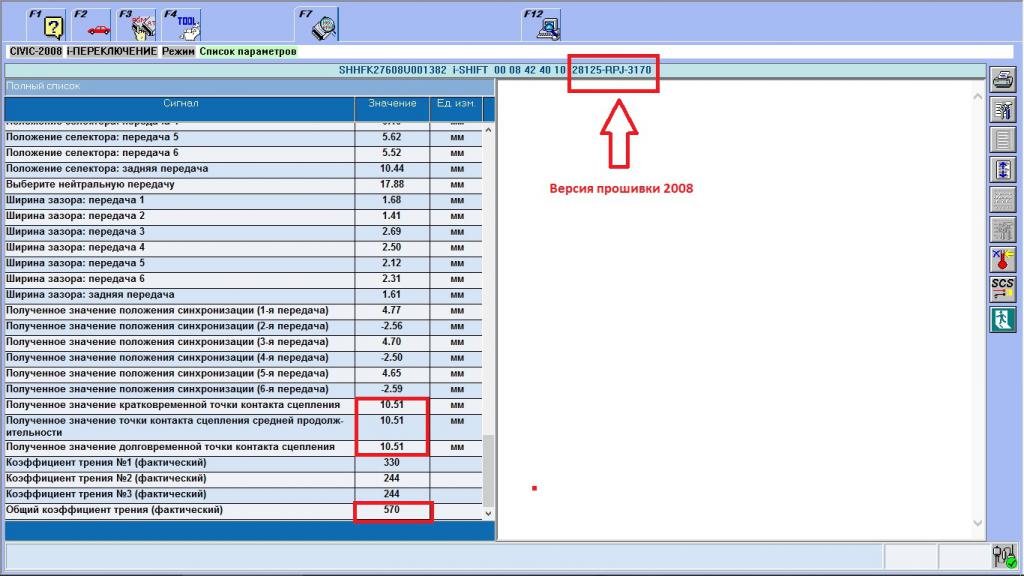Screen dimensions: 1024x576
Task: Click the 'Значение' column header
Action: [392, 103]
